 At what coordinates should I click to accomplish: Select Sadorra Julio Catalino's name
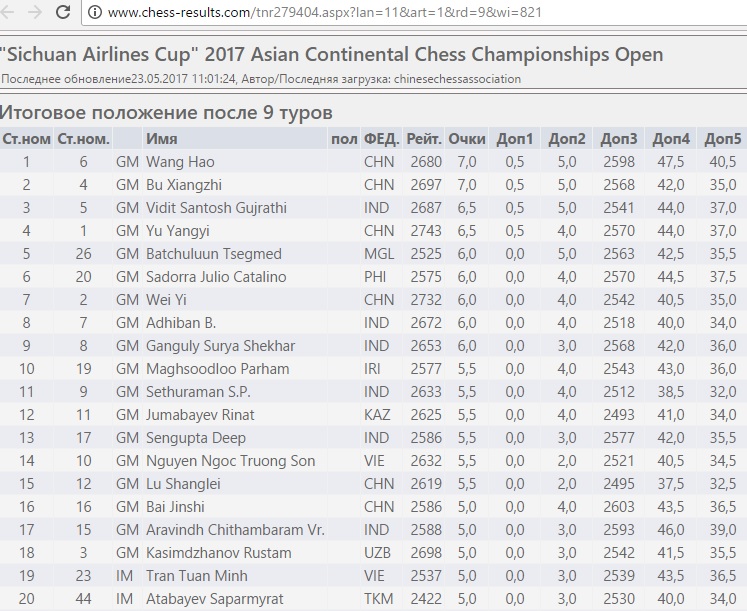pyautogui.click(x=216, y=277)
